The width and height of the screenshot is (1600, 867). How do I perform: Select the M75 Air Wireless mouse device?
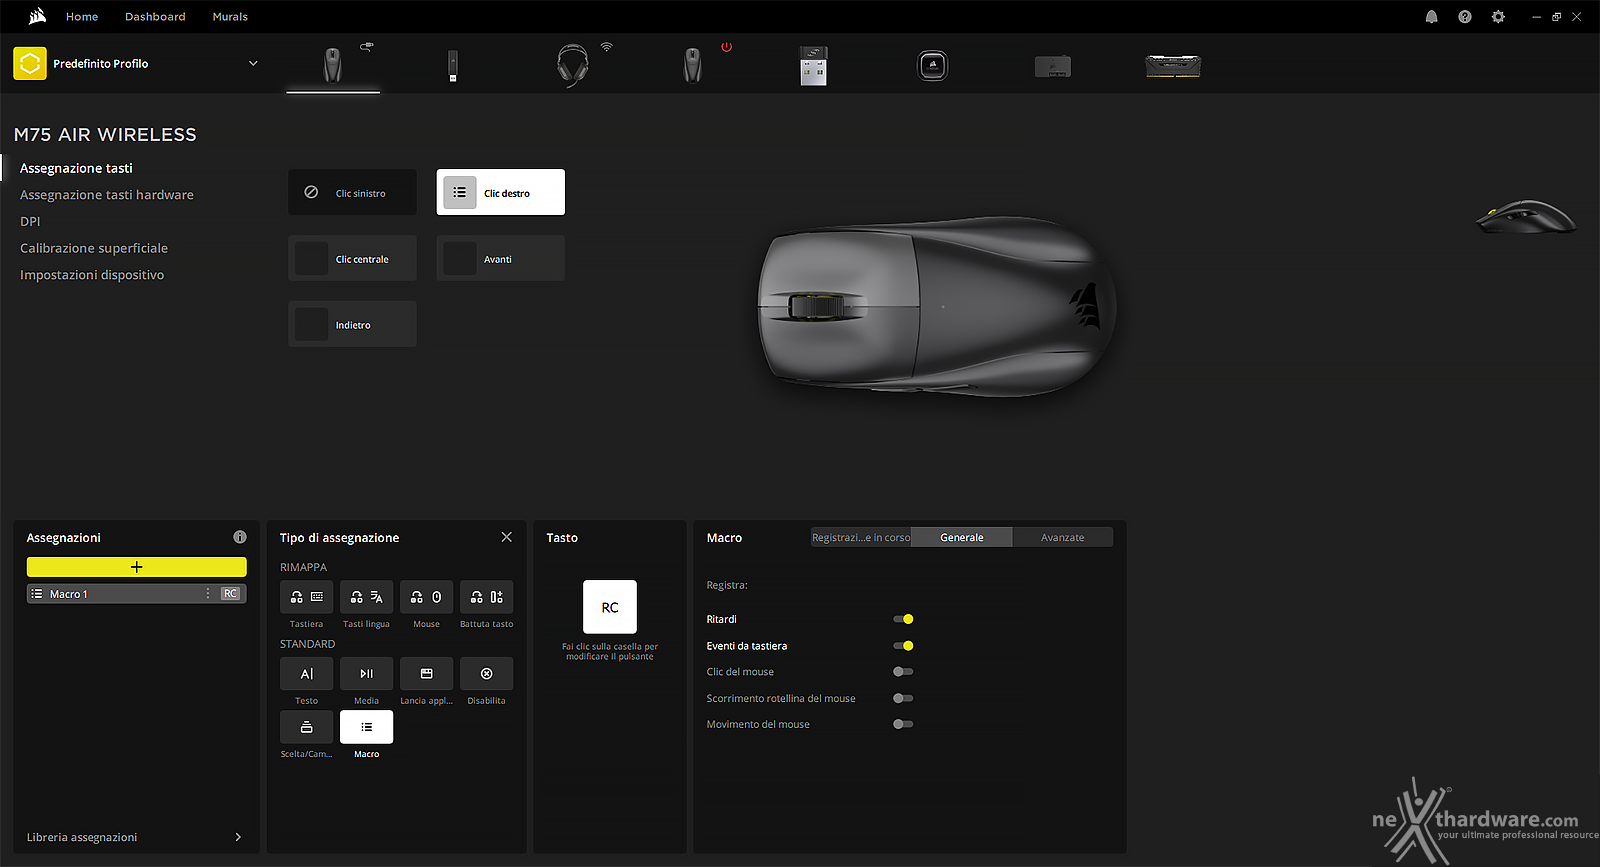333,65
